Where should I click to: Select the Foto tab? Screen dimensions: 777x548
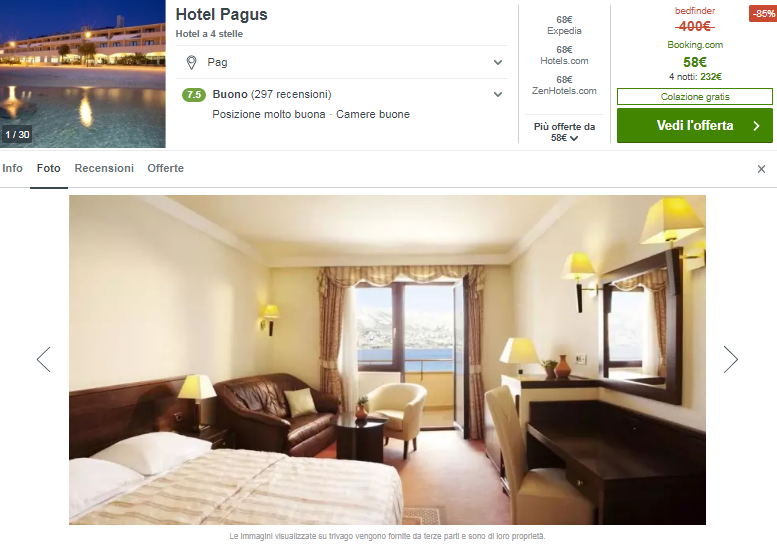(49, 168)
